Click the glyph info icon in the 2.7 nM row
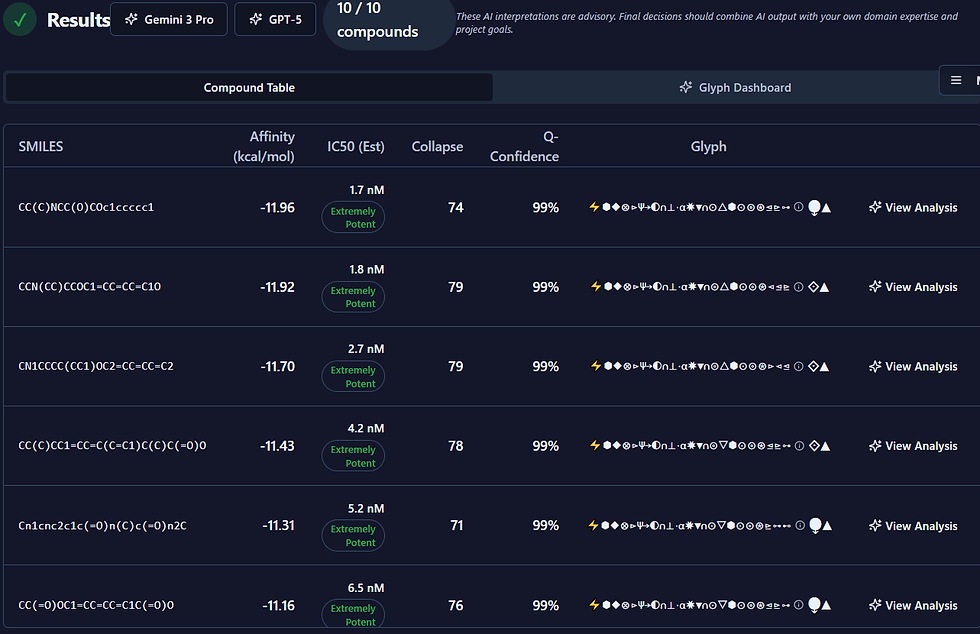The height and width of the screenshot is (634, 980). pos(799,367)
